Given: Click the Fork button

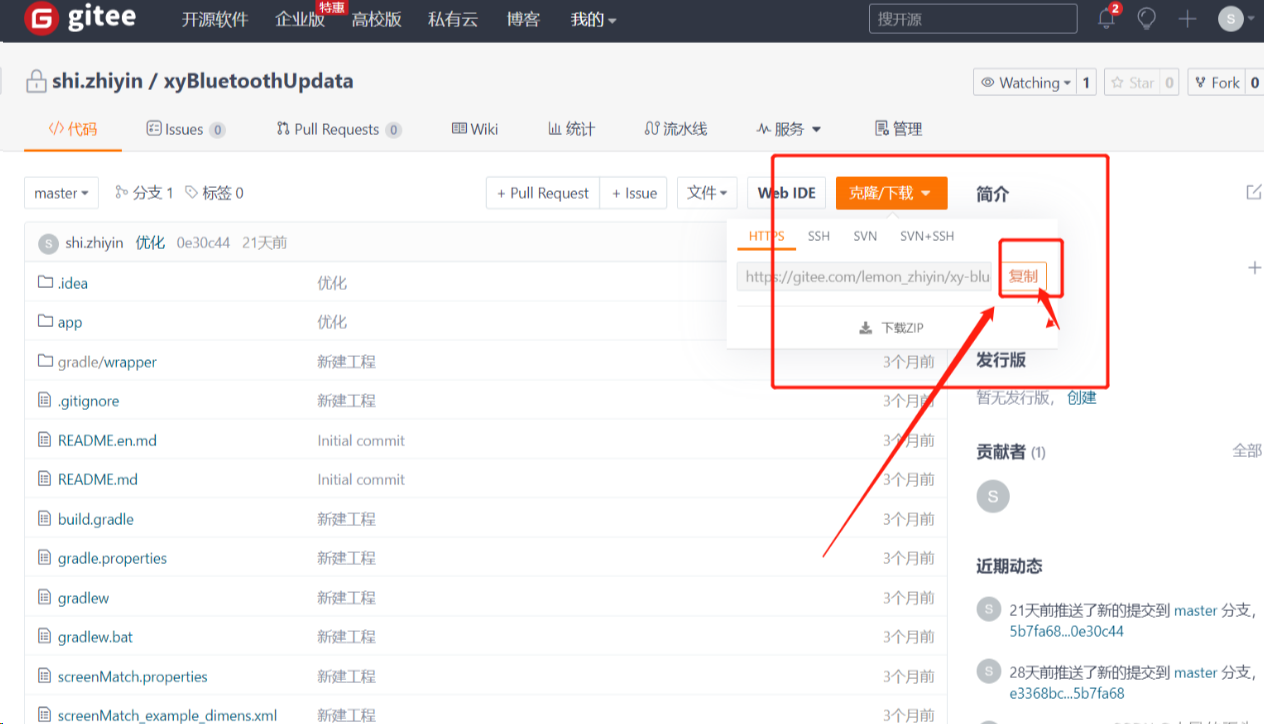Looking at the screenshot, I should [x=1216, y=82].
